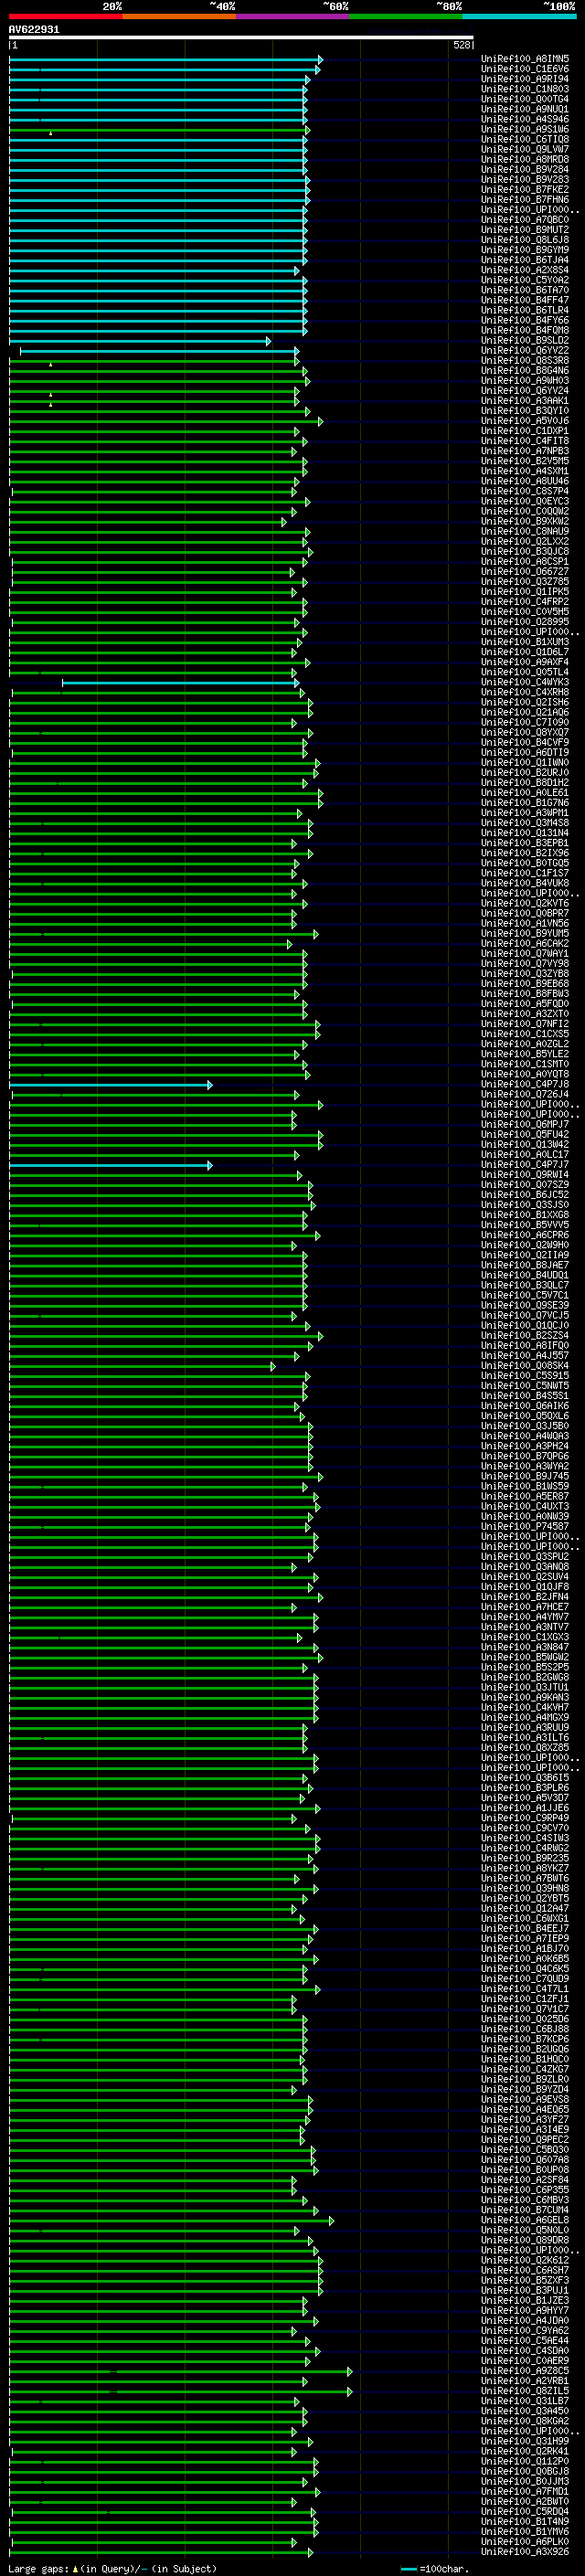
Task: Click the query end position 528
Action: [461, 45]
